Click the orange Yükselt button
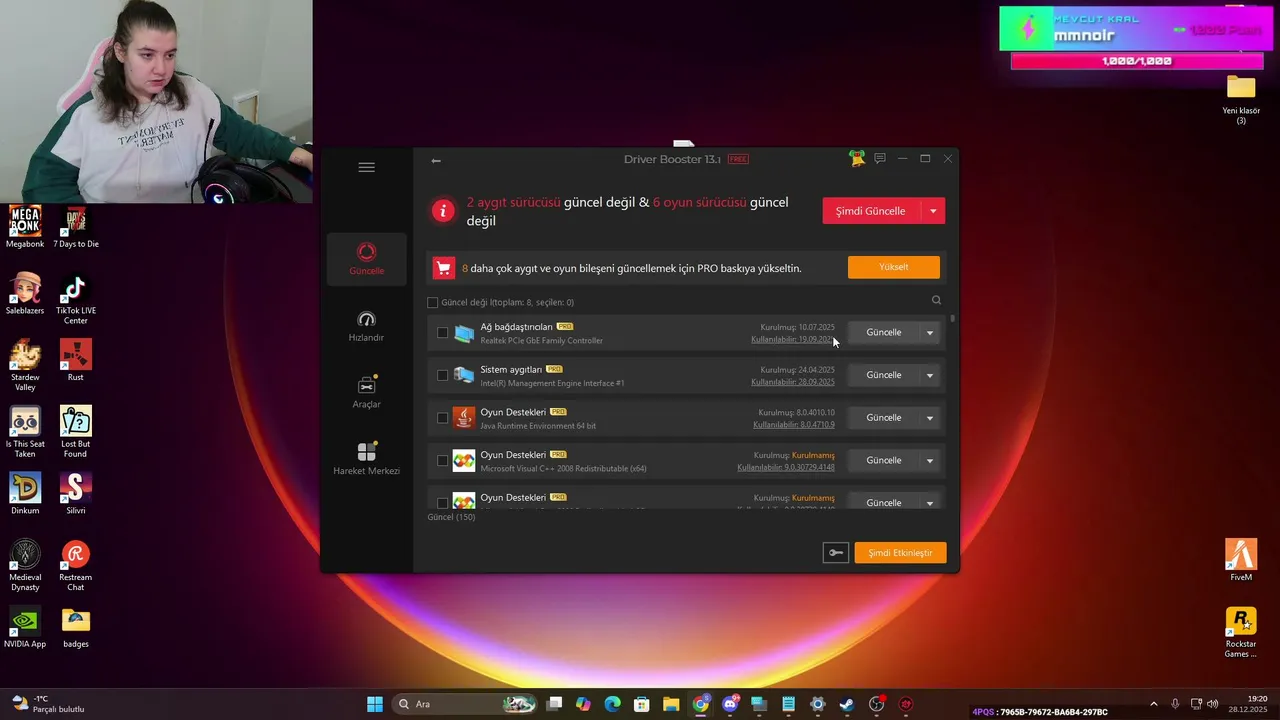This screenshot has height=720, width=1280. tap(894, 267)
